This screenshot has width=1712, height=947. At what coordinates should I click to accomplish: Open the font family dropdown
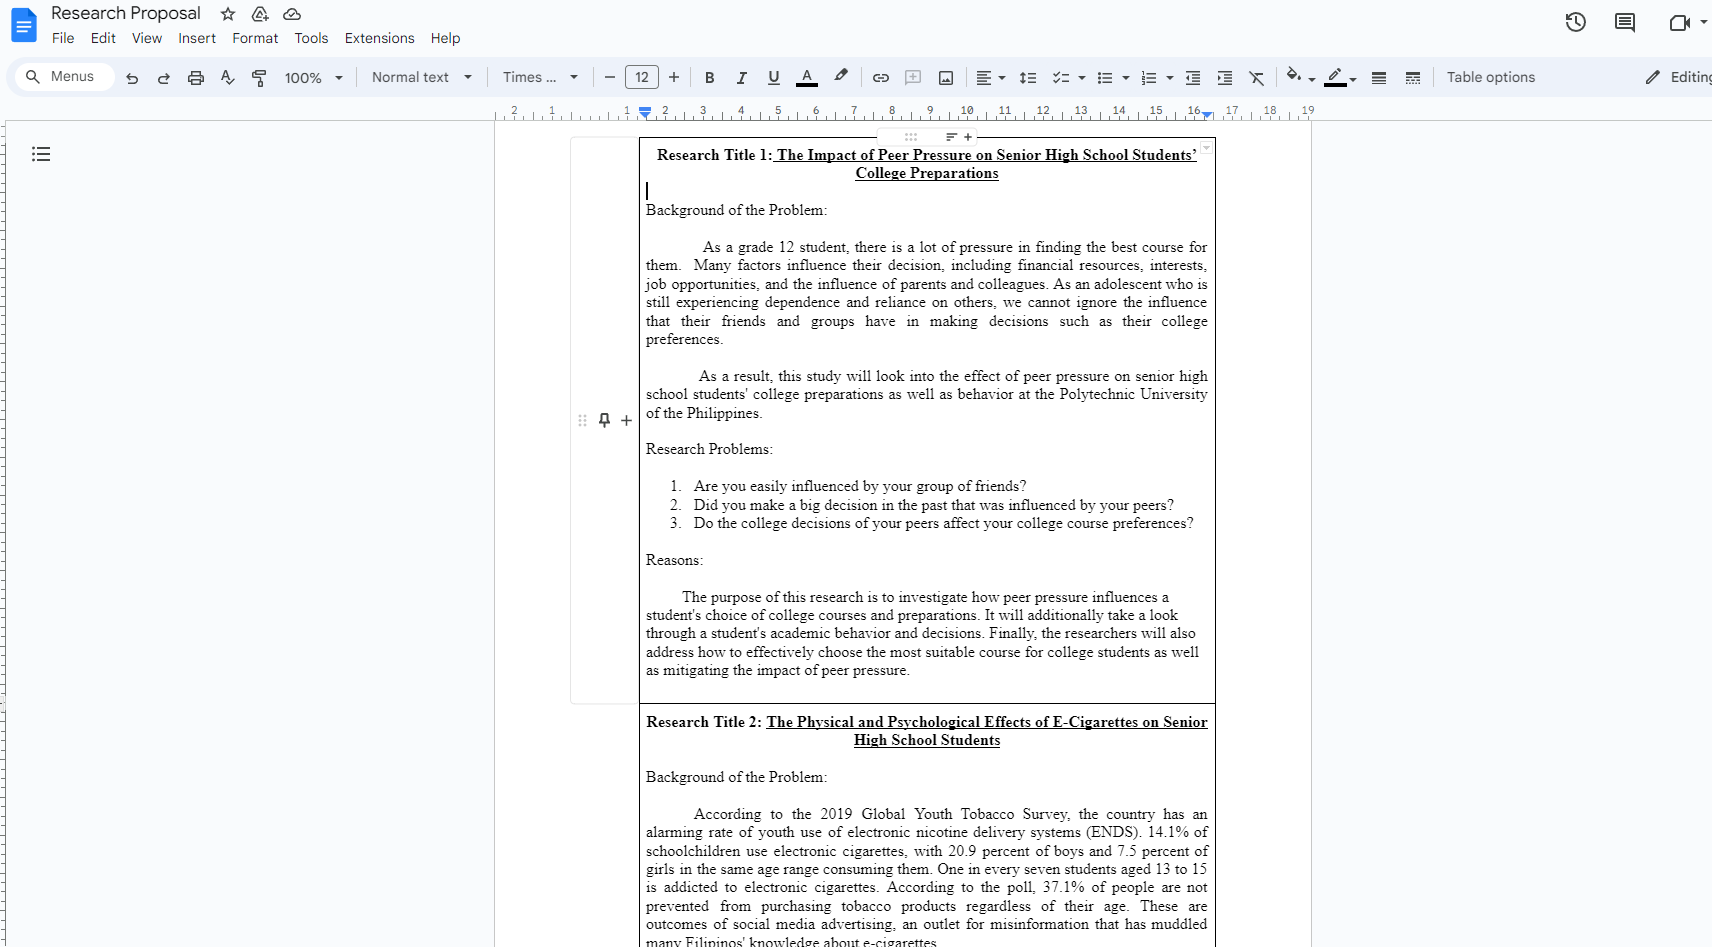click(539, 77)
